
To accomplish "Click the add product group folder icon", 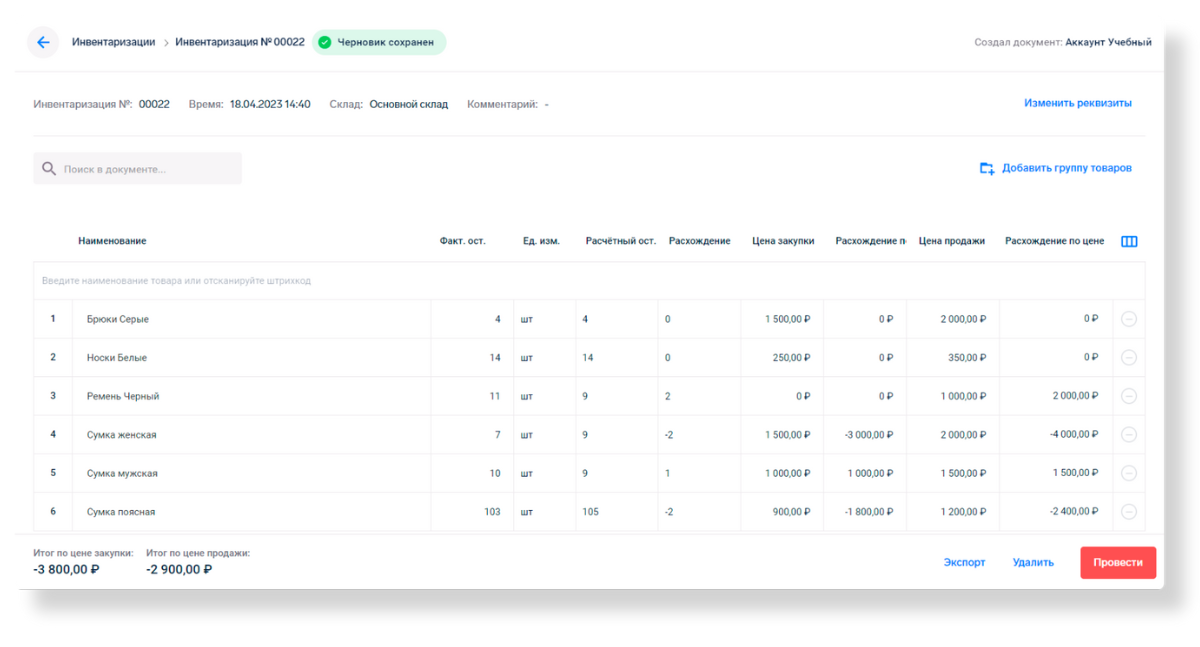I will (987, 168).
